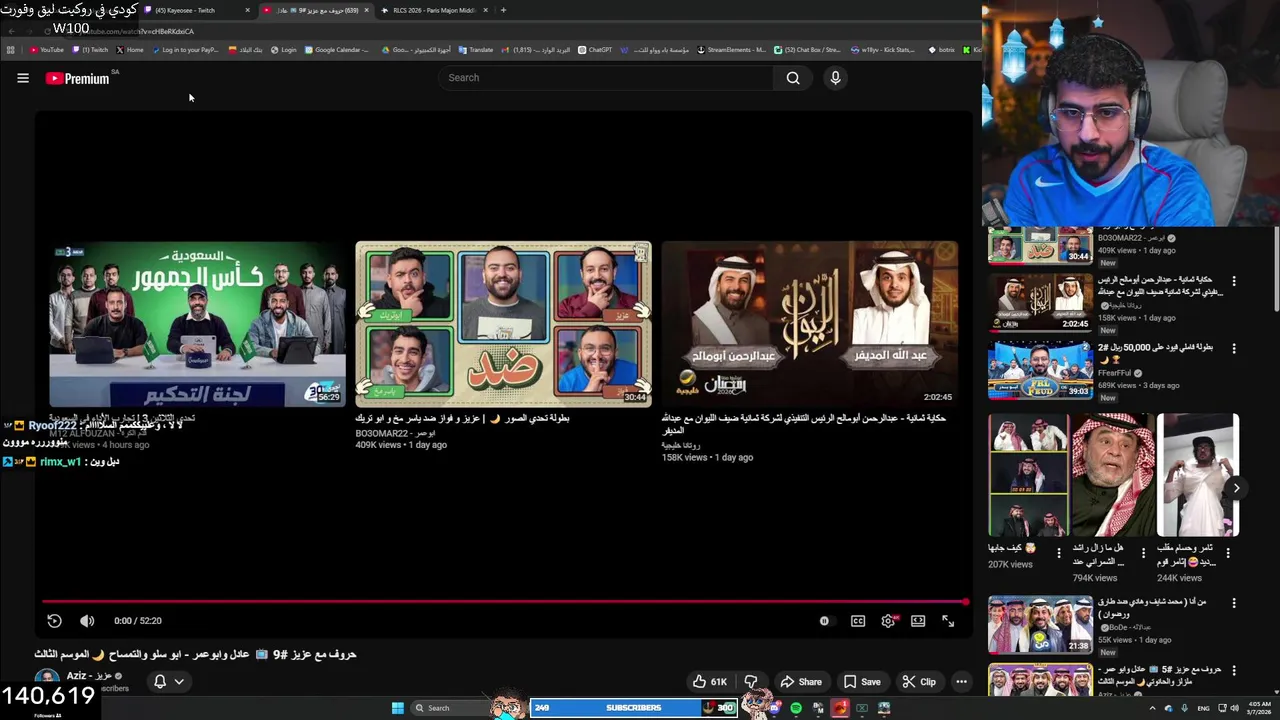Open Short with 207K views
Image resolution: width=1280 pixels, height=720 pixels.
coord(1028,475)
